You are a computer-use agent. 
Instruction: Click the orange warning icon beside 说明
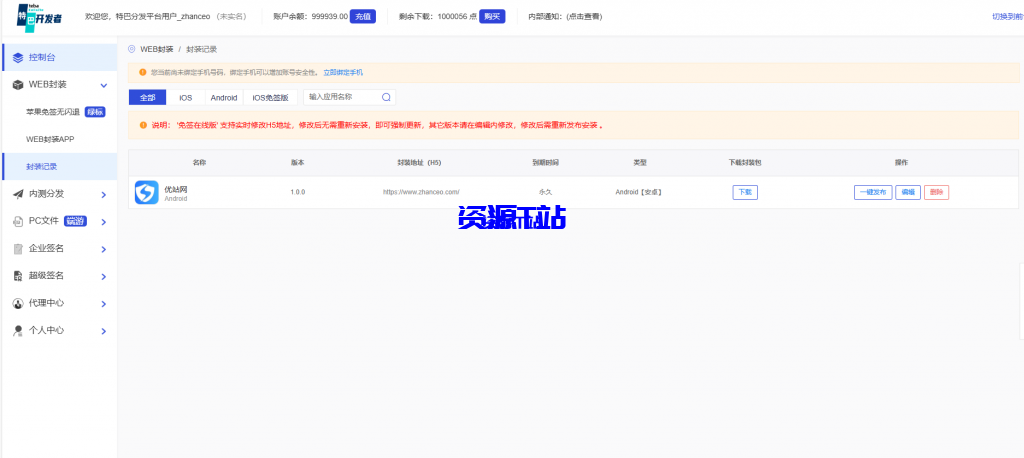[143, 125]
